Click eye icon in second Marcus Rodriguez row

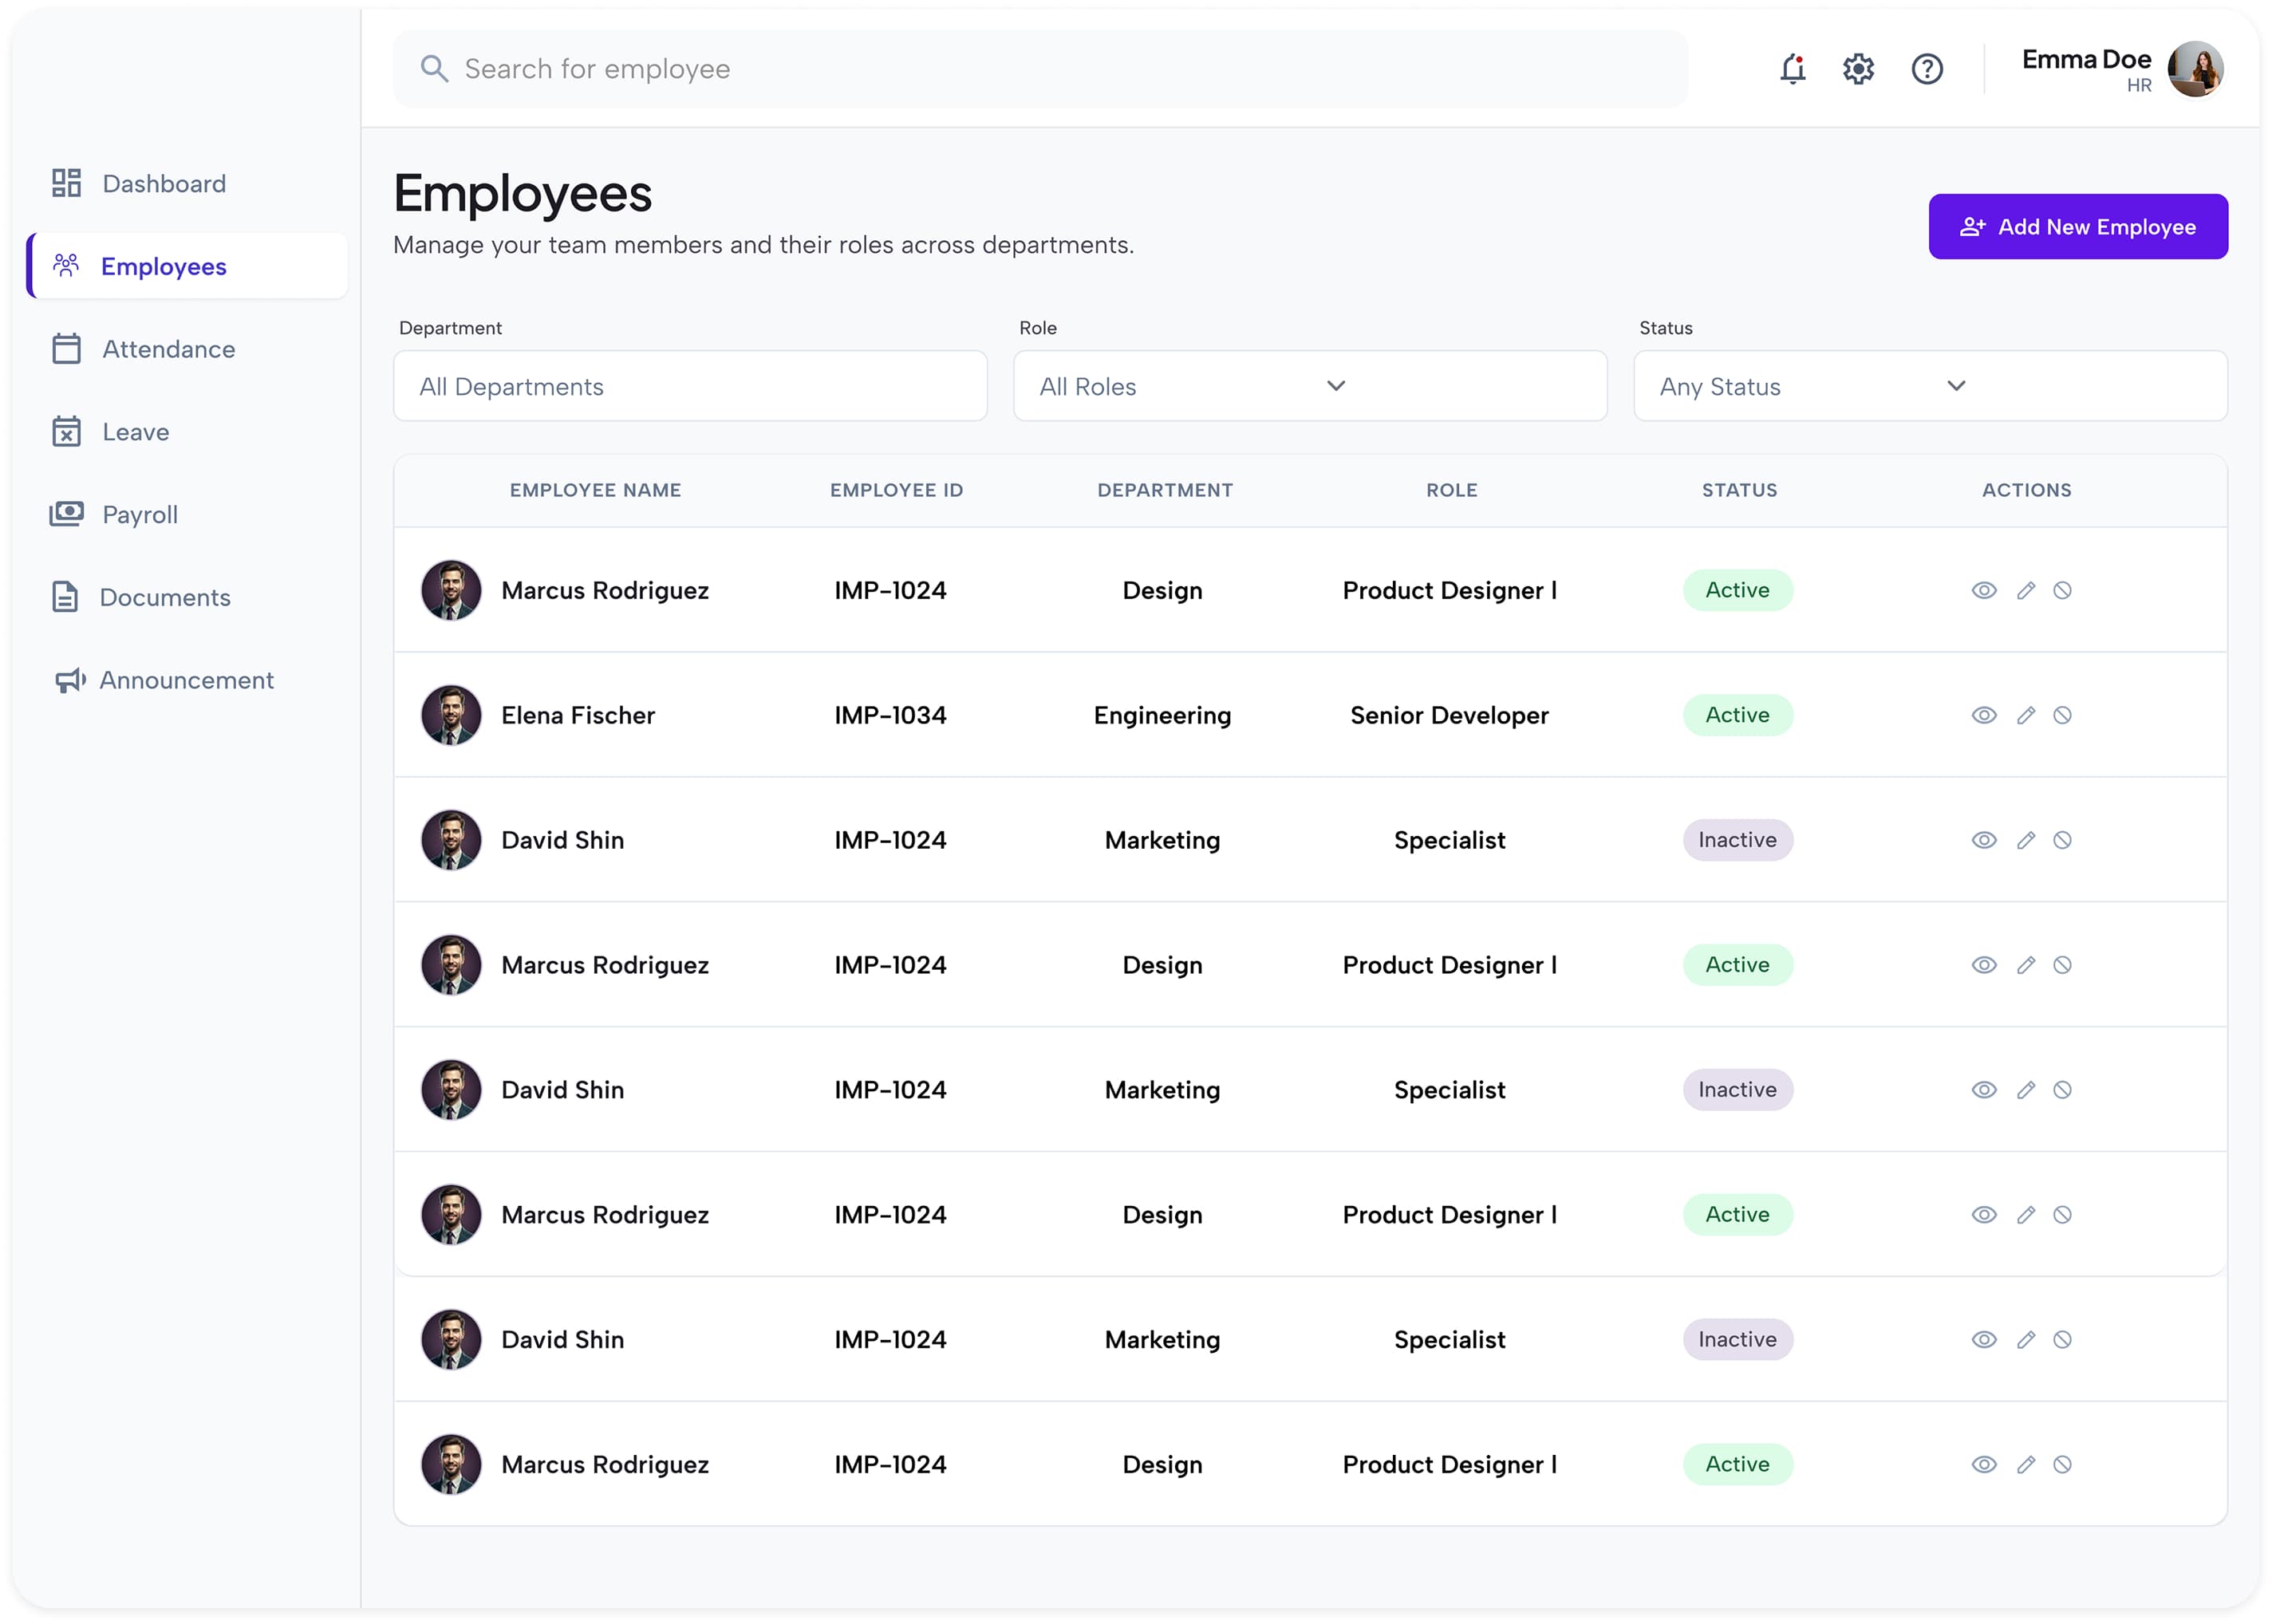pyautogui.click(x=1983, y=965)
